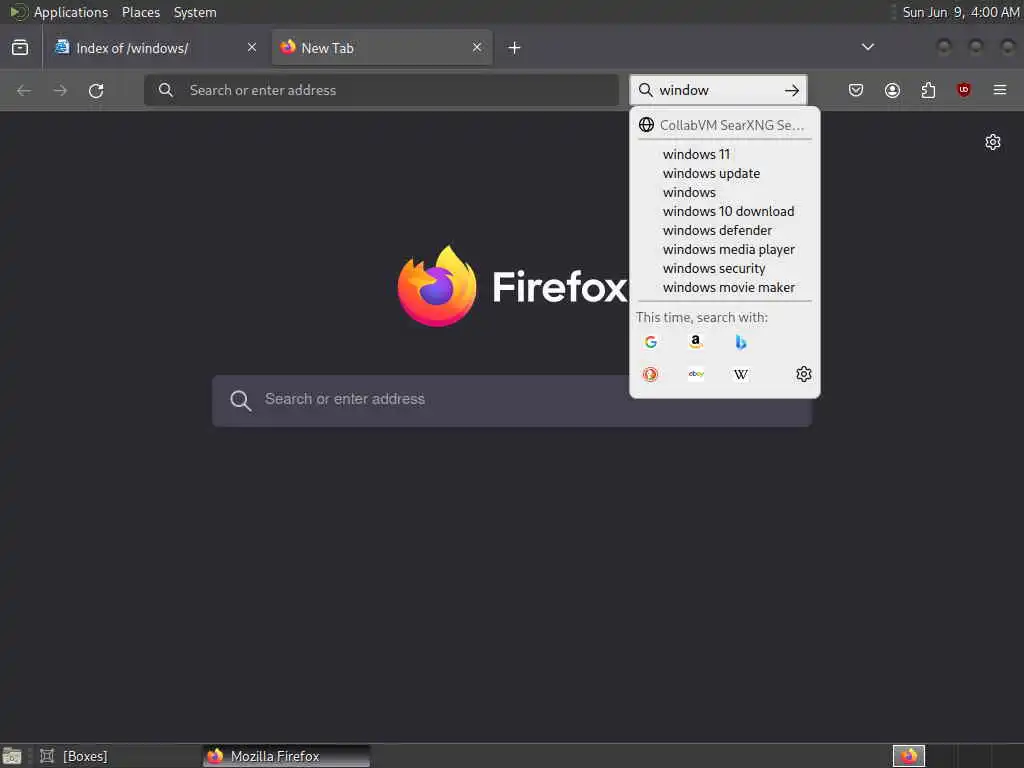Open the Firefox View icon
Image resolution: width=1024 pixels, height=768 pixels.
pyautogui.click(x=20, y=48)
